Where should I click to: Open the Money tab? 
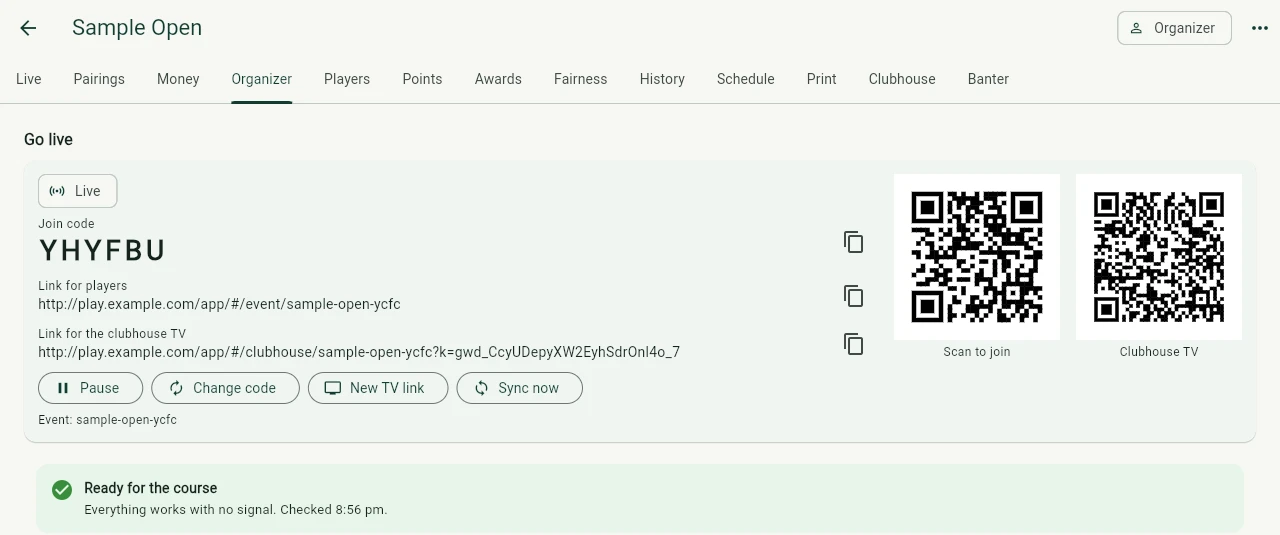178,79
